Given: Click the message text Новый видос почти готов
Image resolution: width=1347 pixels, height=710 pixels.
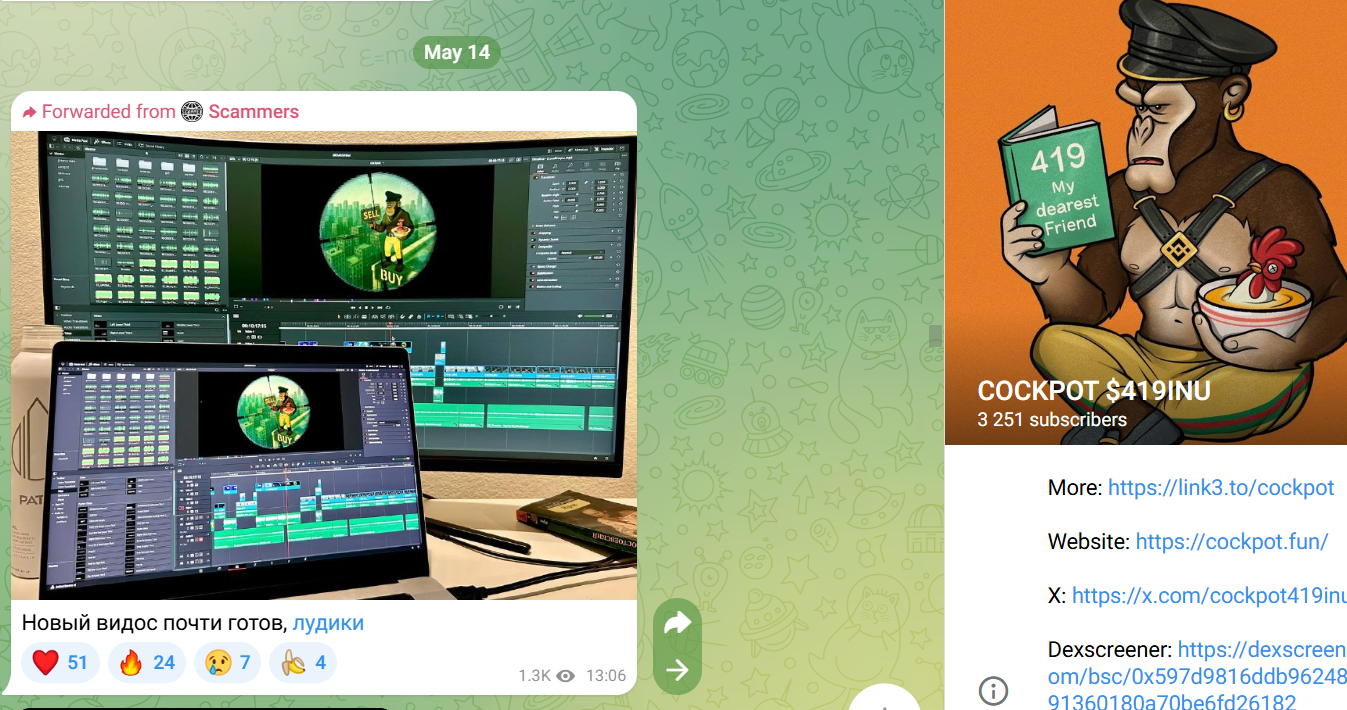Looking at the screenshot, I should [154, 623].
